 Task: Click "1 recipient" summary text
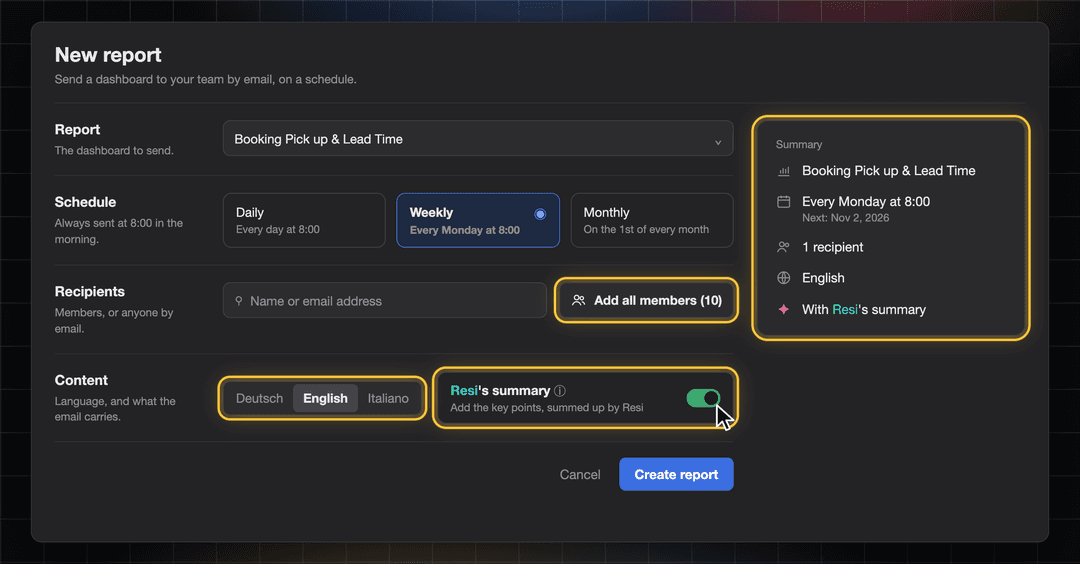coord(832,247)
